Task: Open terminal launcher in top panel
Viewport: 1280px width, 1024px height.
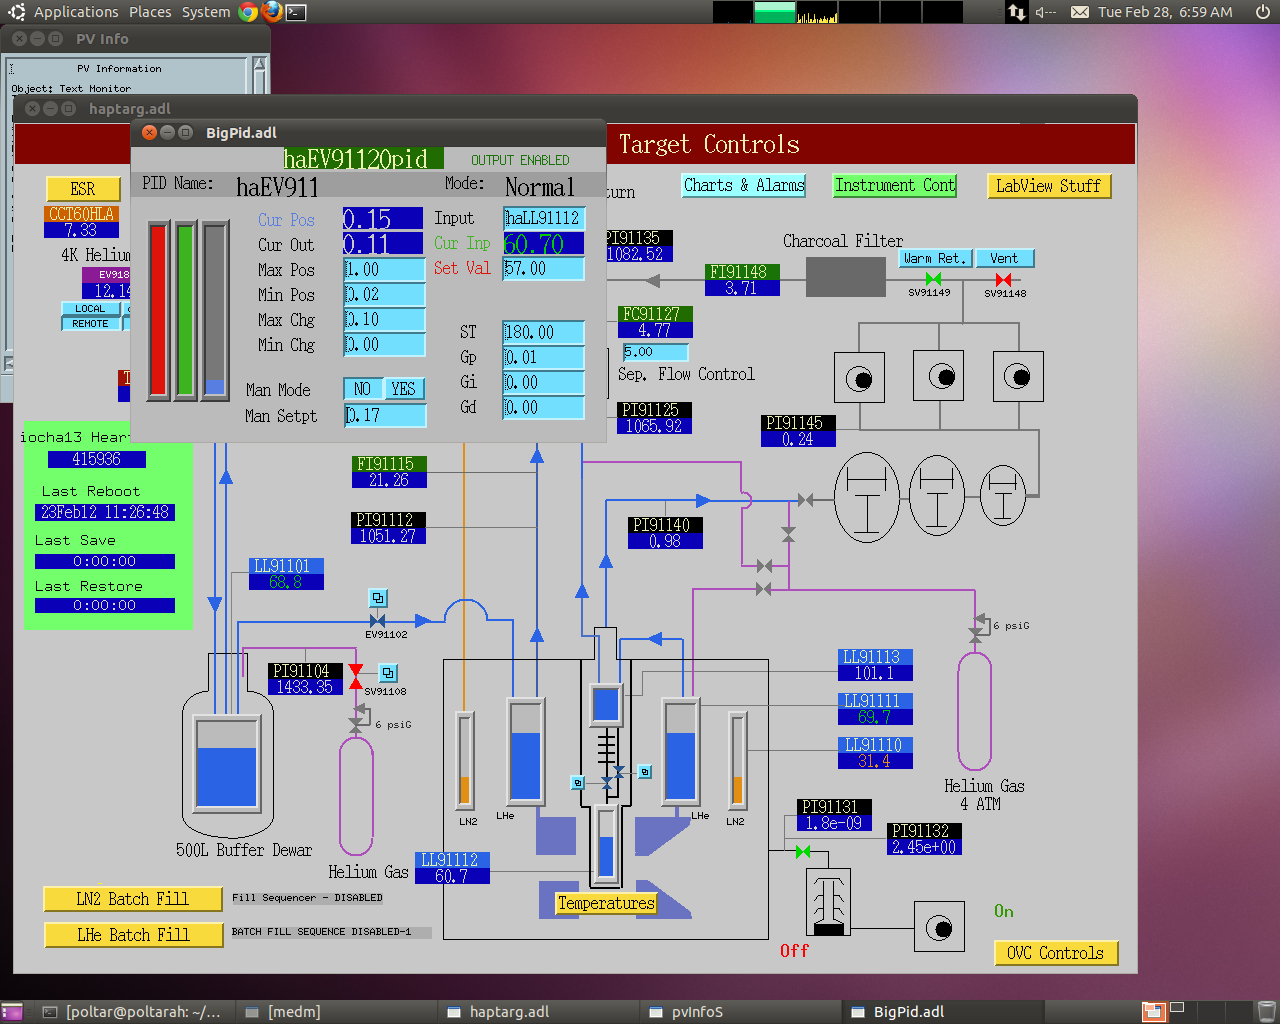Action: click(296, 12)
